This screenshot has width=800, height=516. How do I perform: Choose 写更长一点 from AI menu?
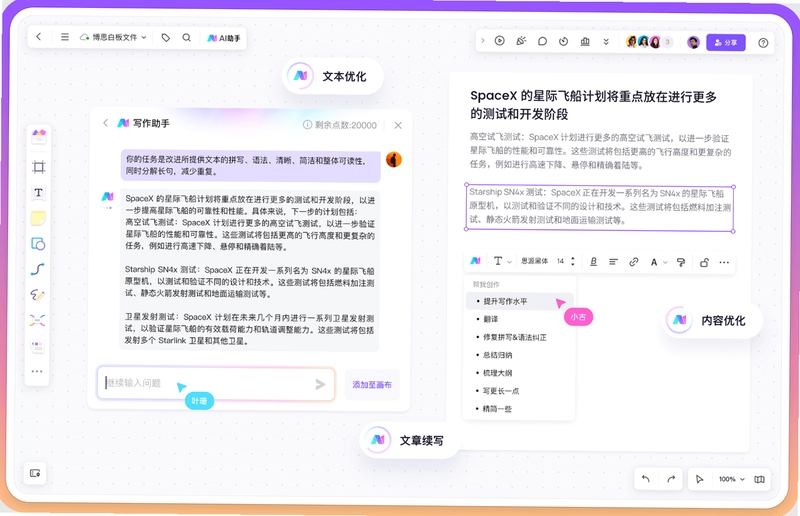(x=519, y=390)
